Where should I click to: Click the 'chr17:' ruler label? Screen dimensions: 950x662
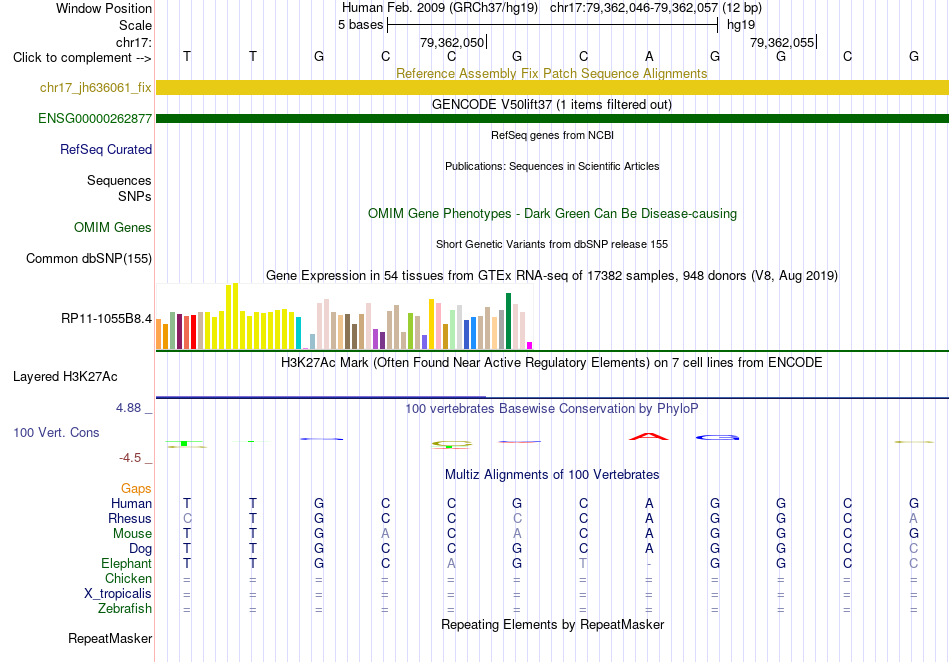[x=134, y=42]
